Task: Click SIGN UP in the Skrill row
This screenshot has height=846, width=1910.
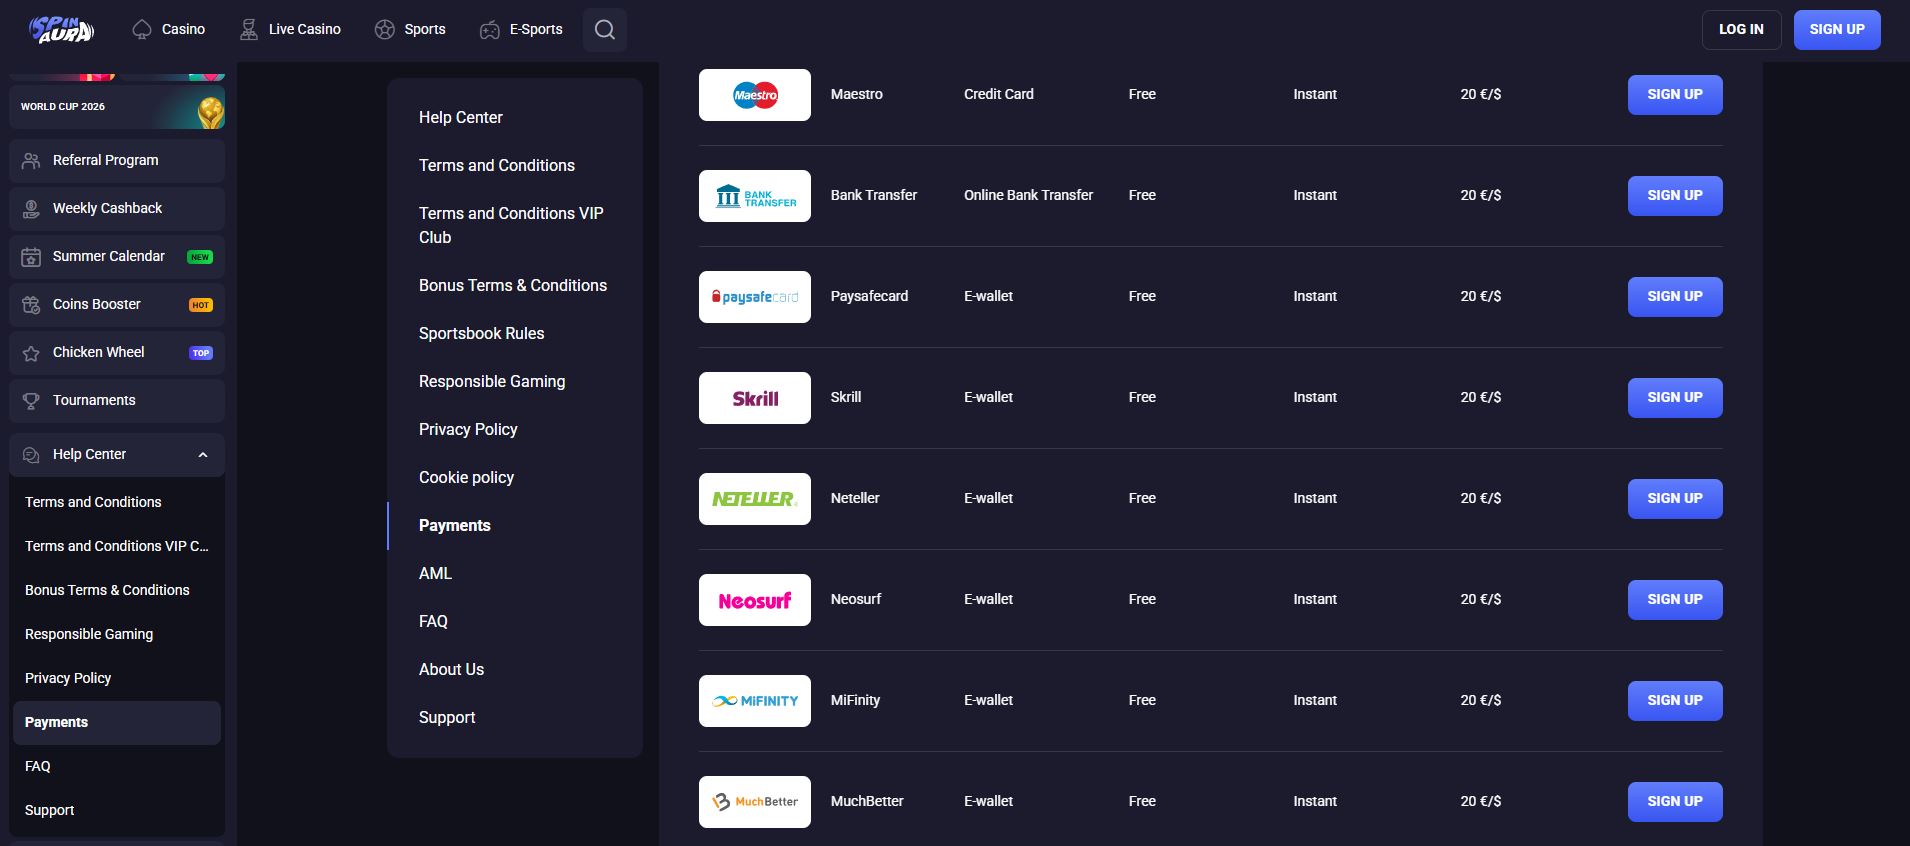Action: tap(1675, 398)
